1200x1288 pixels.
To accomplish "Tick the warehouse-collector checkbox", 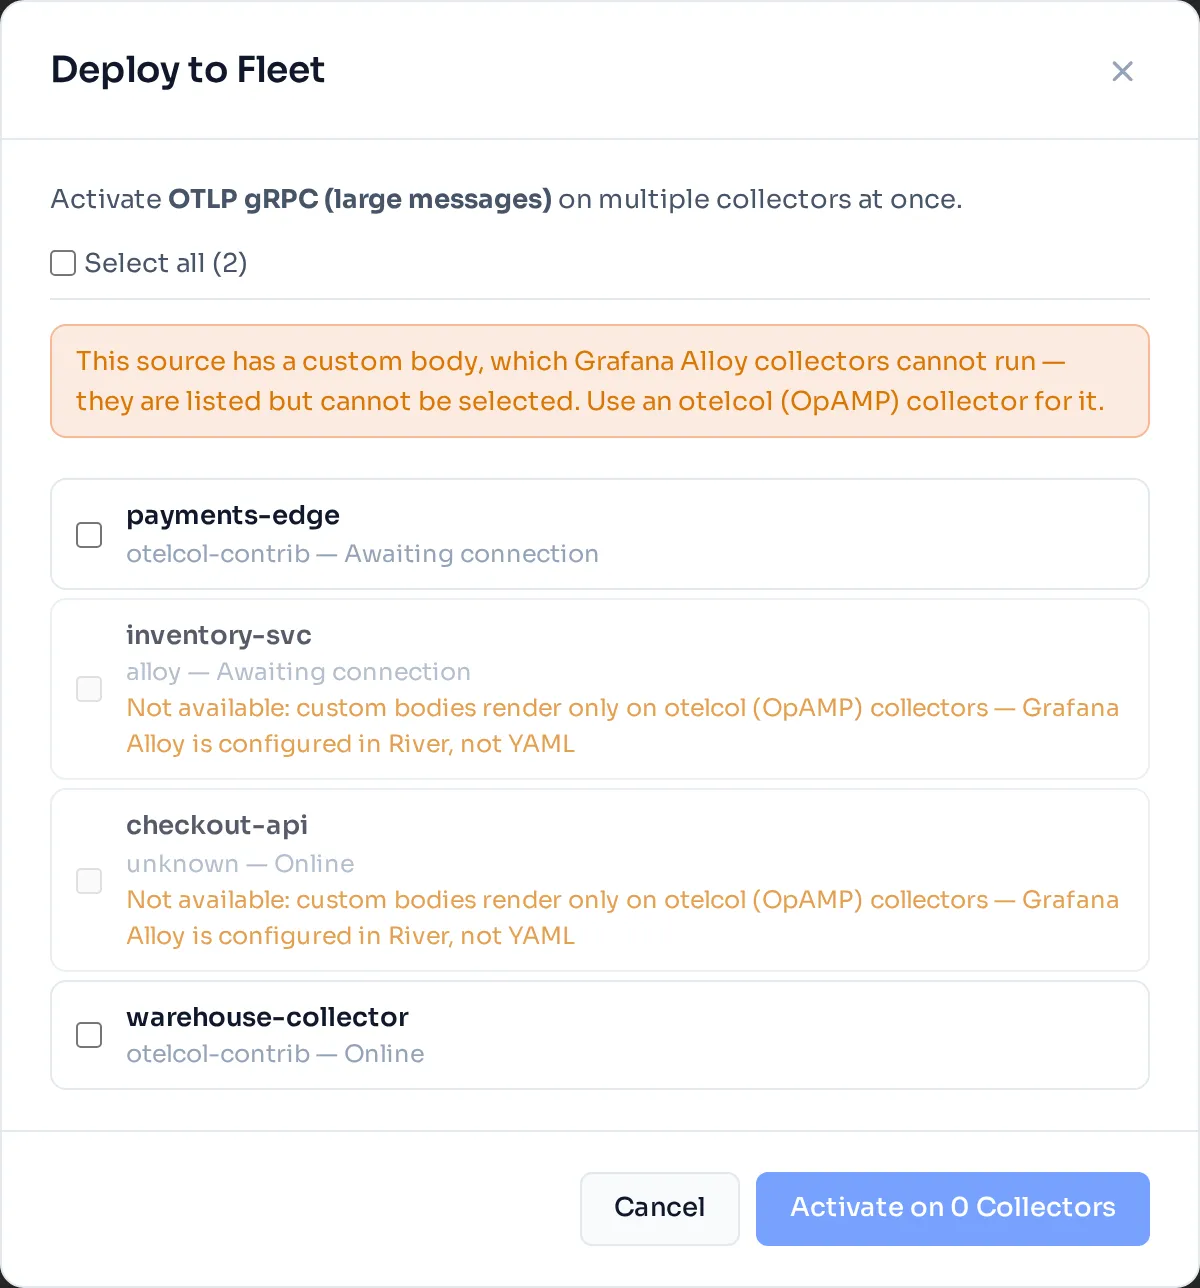I will (x=89, y=1035).
